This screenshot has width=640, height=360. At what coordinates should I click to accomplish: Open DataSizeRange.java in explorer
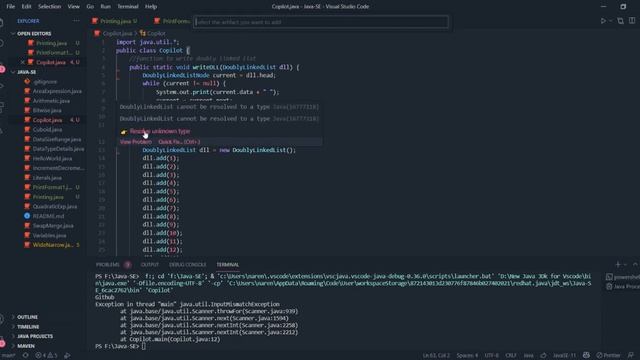click(57, 140)
